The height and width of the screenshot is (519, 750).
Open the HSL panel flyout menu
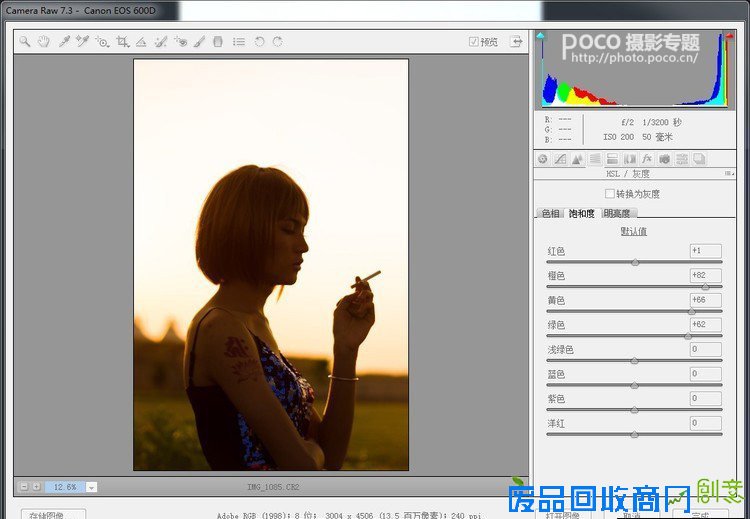[724, 173]
